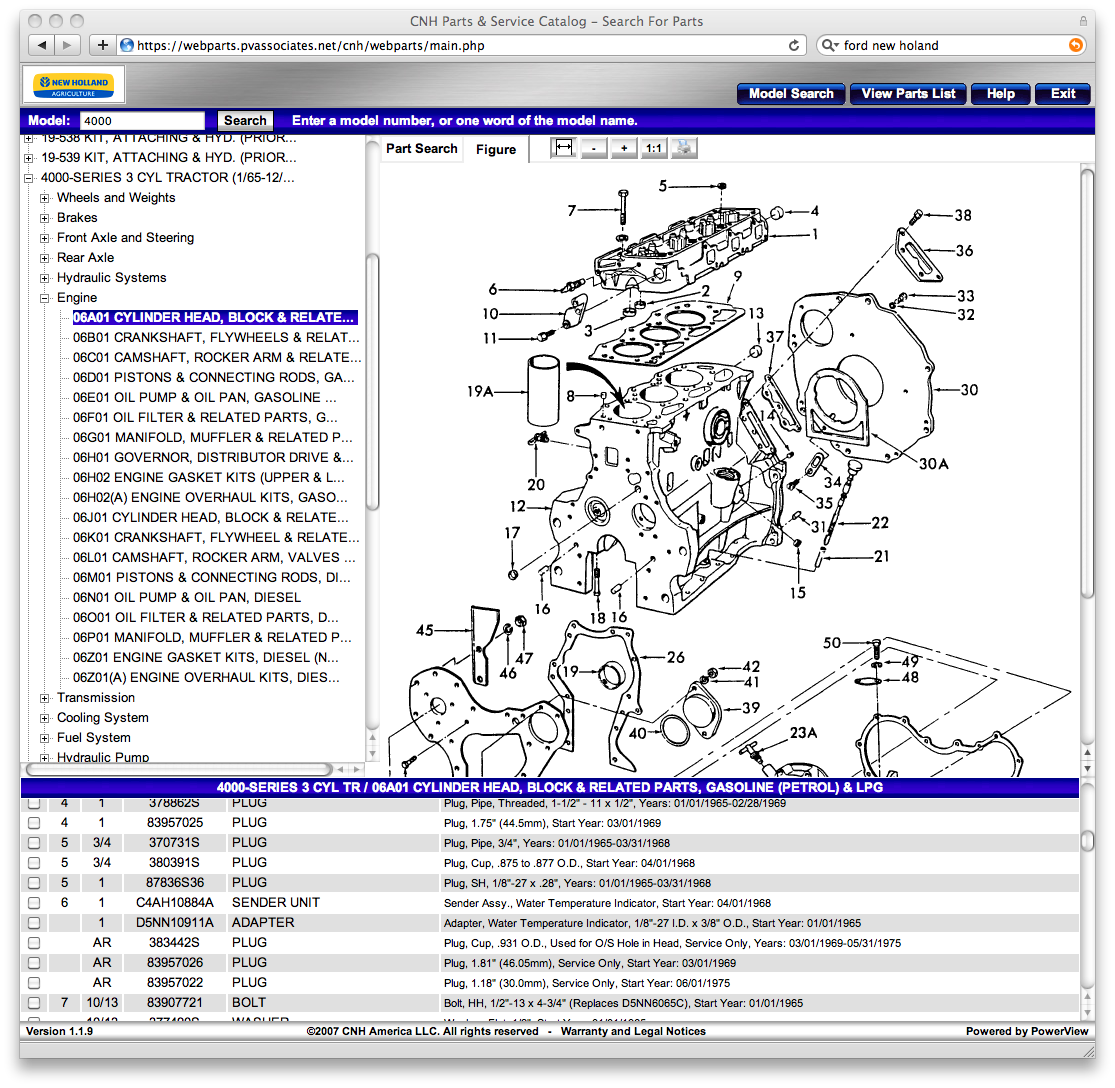Select the checkbox for 83907721 BOLT
1115x1088 pixels.
[34, 1003]
